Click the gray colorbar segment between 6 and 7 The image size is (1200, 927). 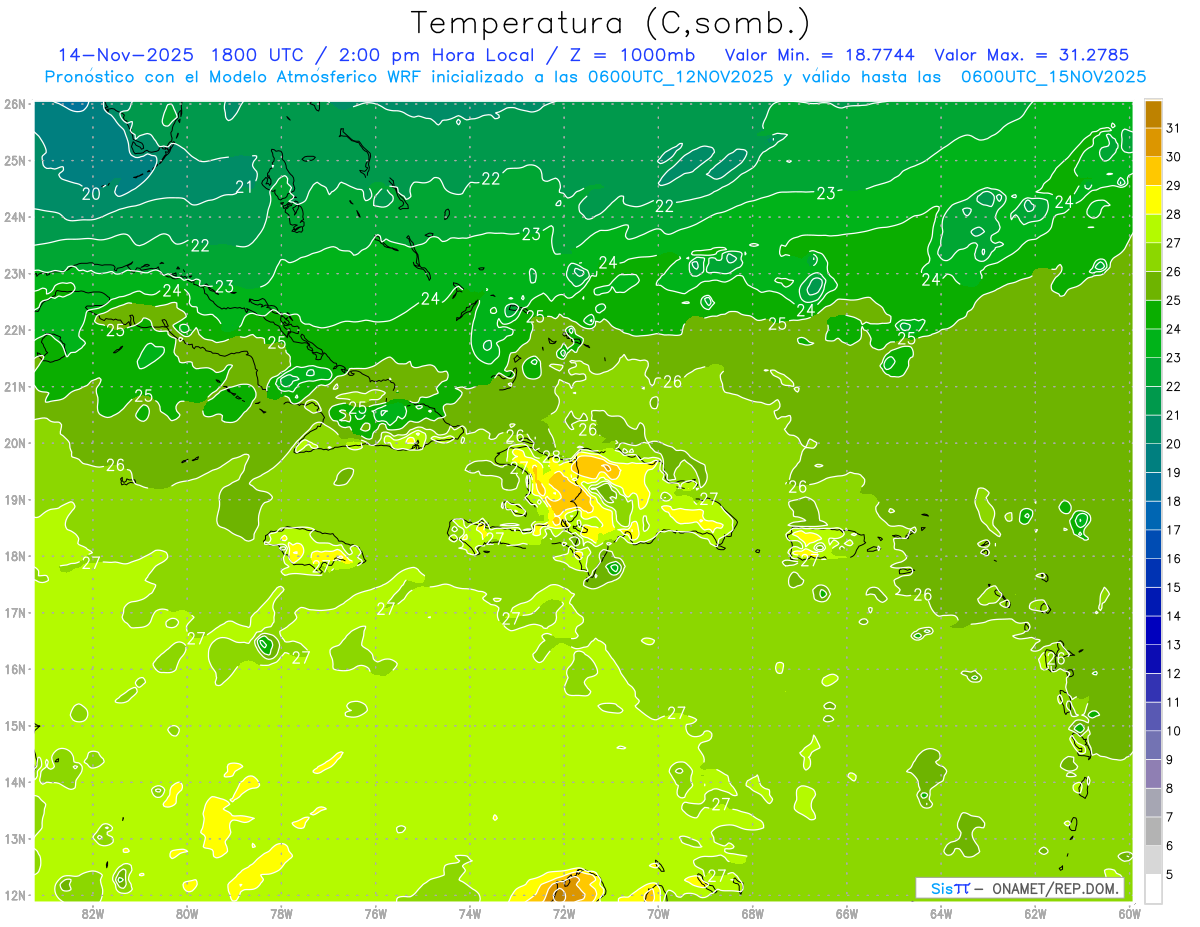[x=1153, y=831]
